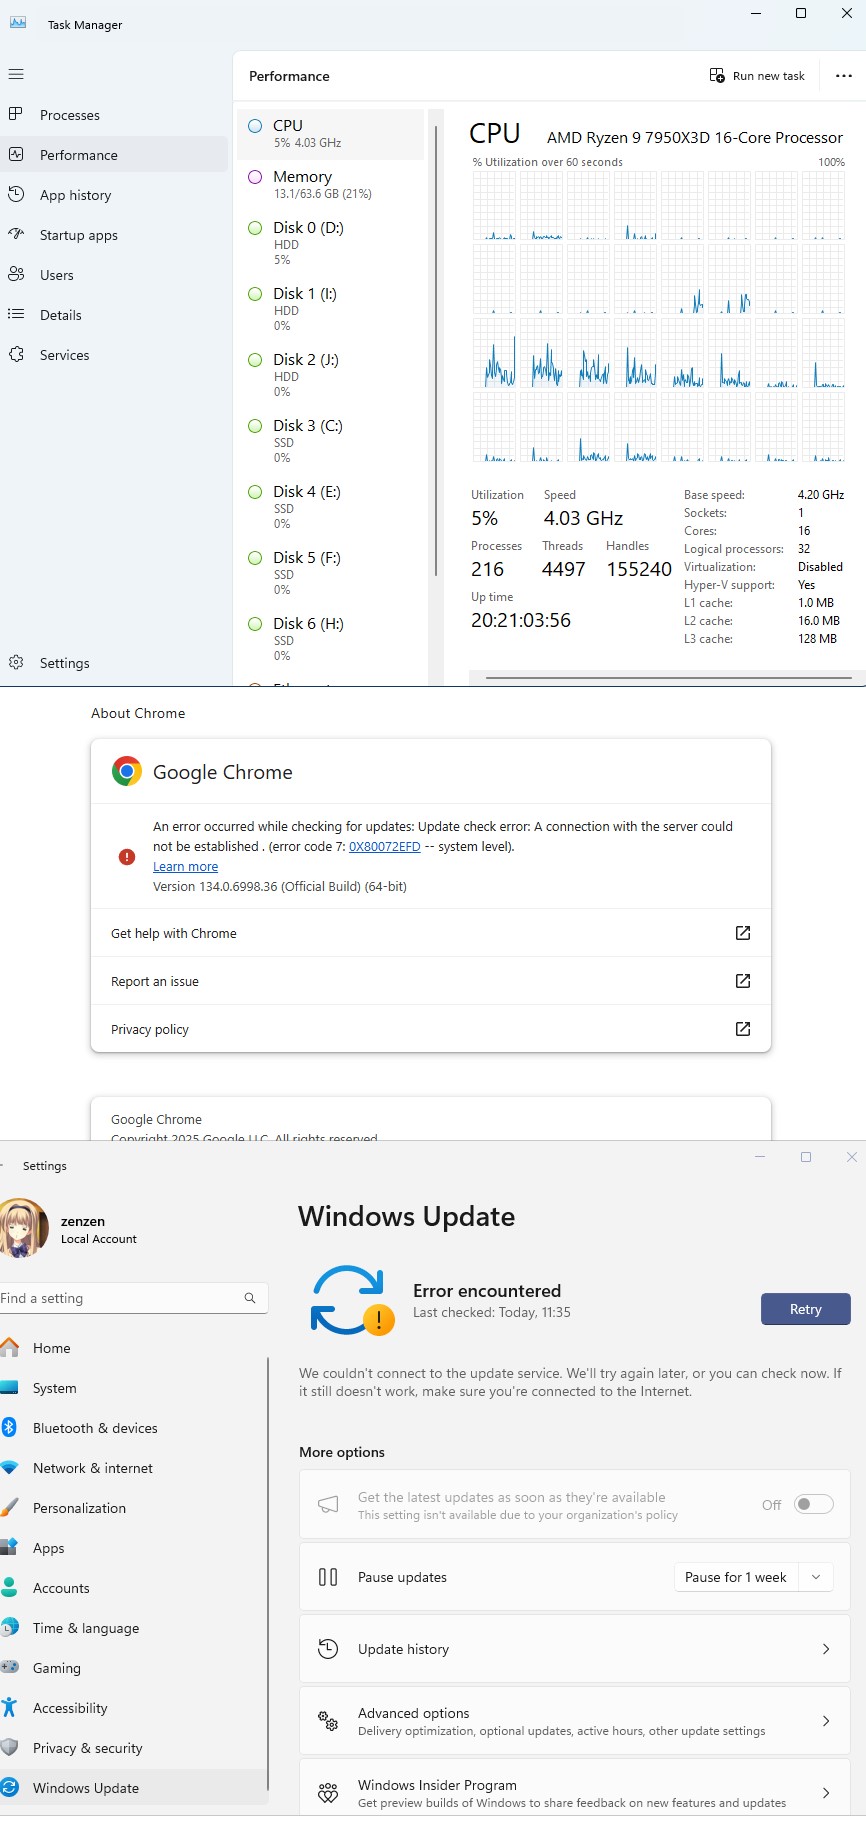Viewport: 866px width, 1828px height.
Task: Click external link icon beside Report an issue
Action: tap(743, 981)
